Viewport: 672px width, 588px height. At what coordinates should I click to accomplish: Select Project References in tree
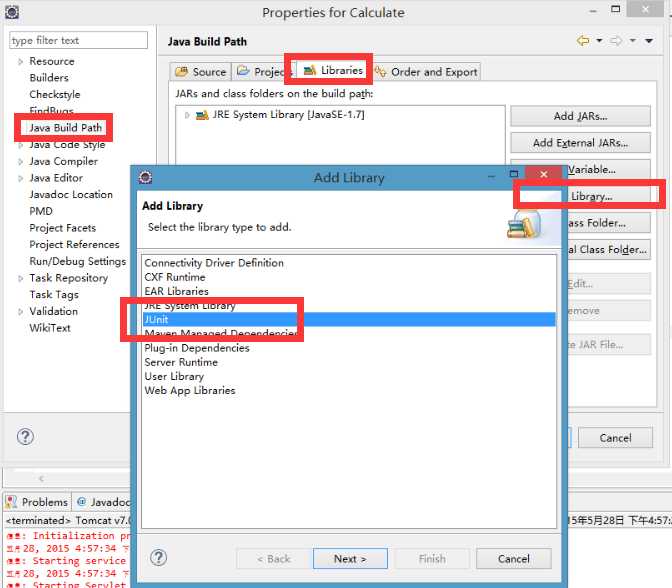[x=74, y=245]
